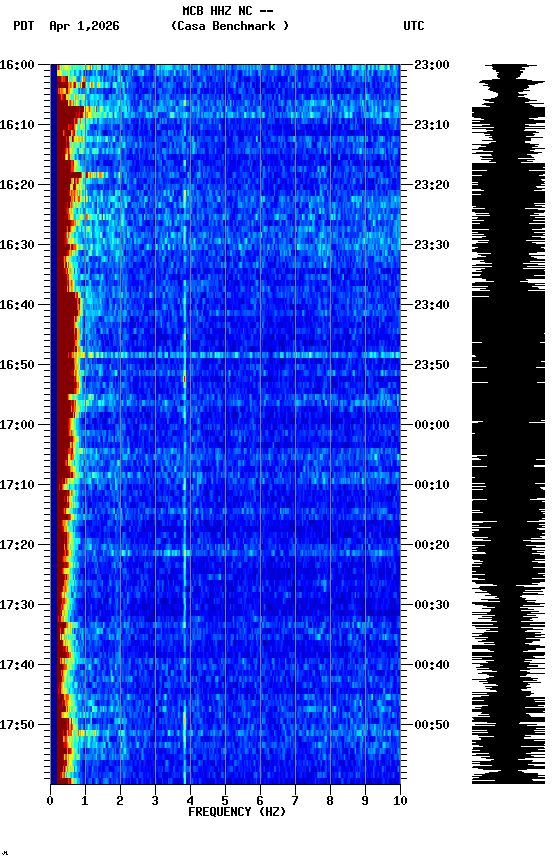Click frequency axis tick label 4

pyautogui.click(x=190, y=801)
